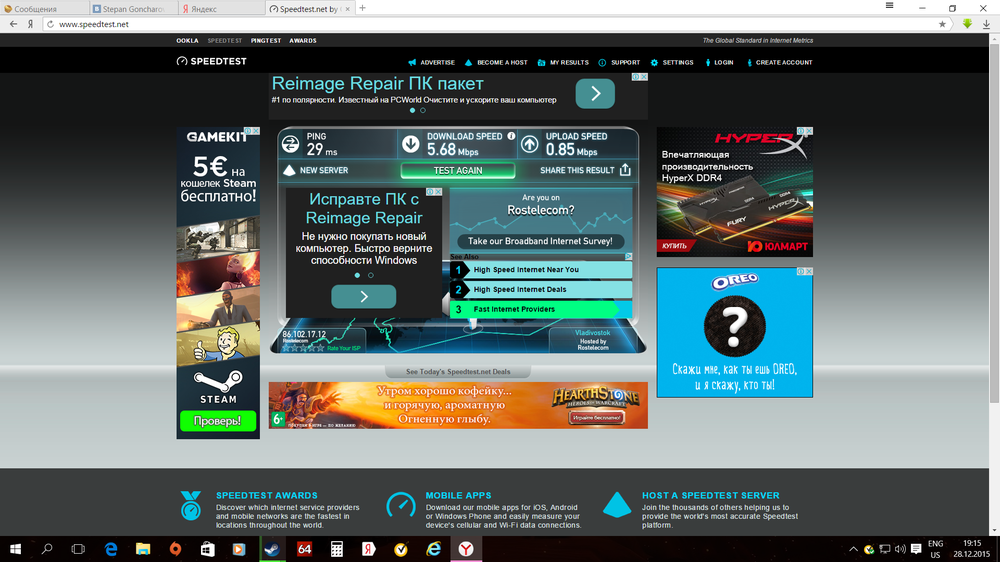The image size is (1000, 562).
Task: Open Speedtest Settings
Action: pos(672,63)
